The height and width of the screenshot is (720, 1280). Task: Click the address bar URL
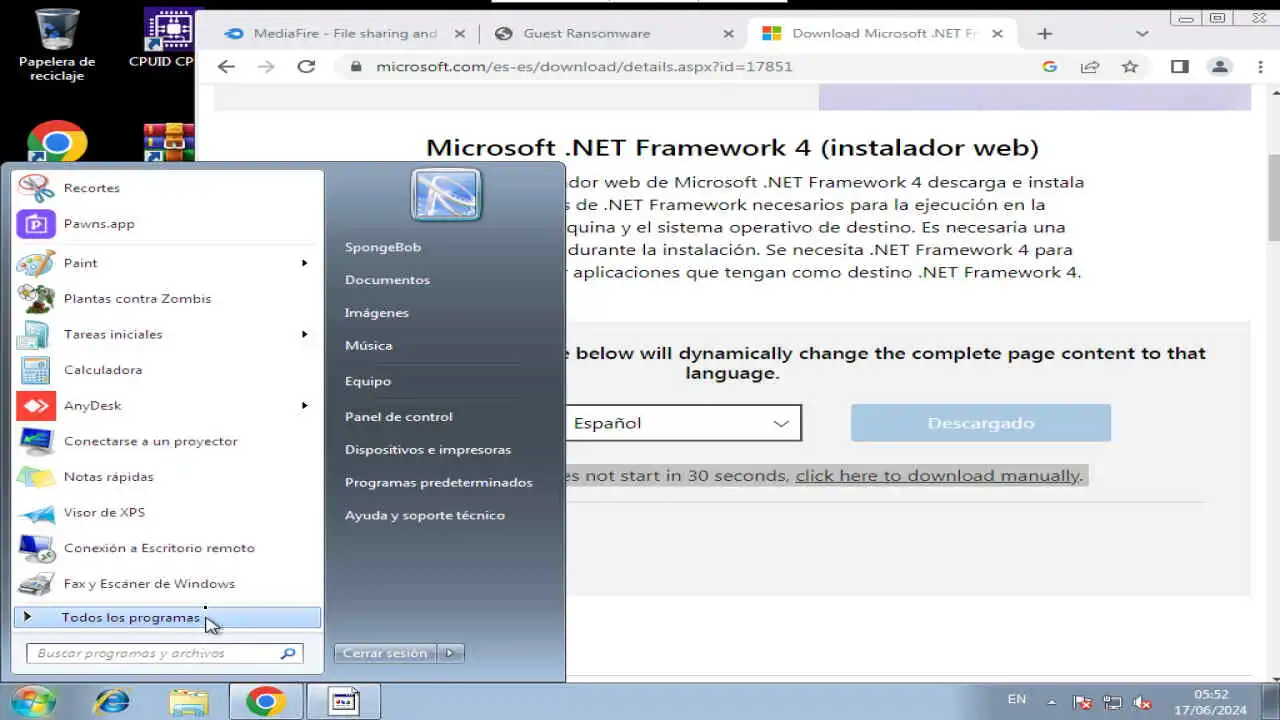[584, 67]
